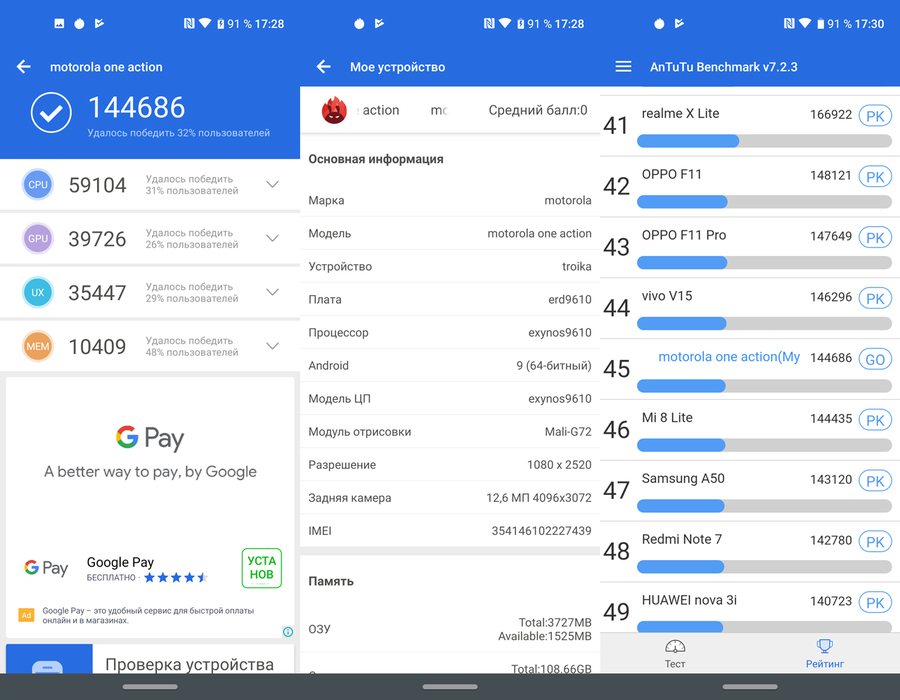Tap the speedometer Тест icon

675,647
